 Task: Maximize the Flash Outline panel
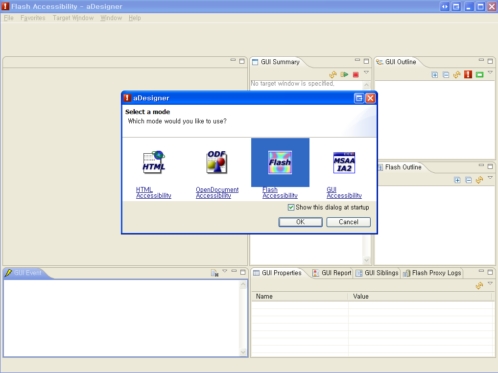click(490, 166)
